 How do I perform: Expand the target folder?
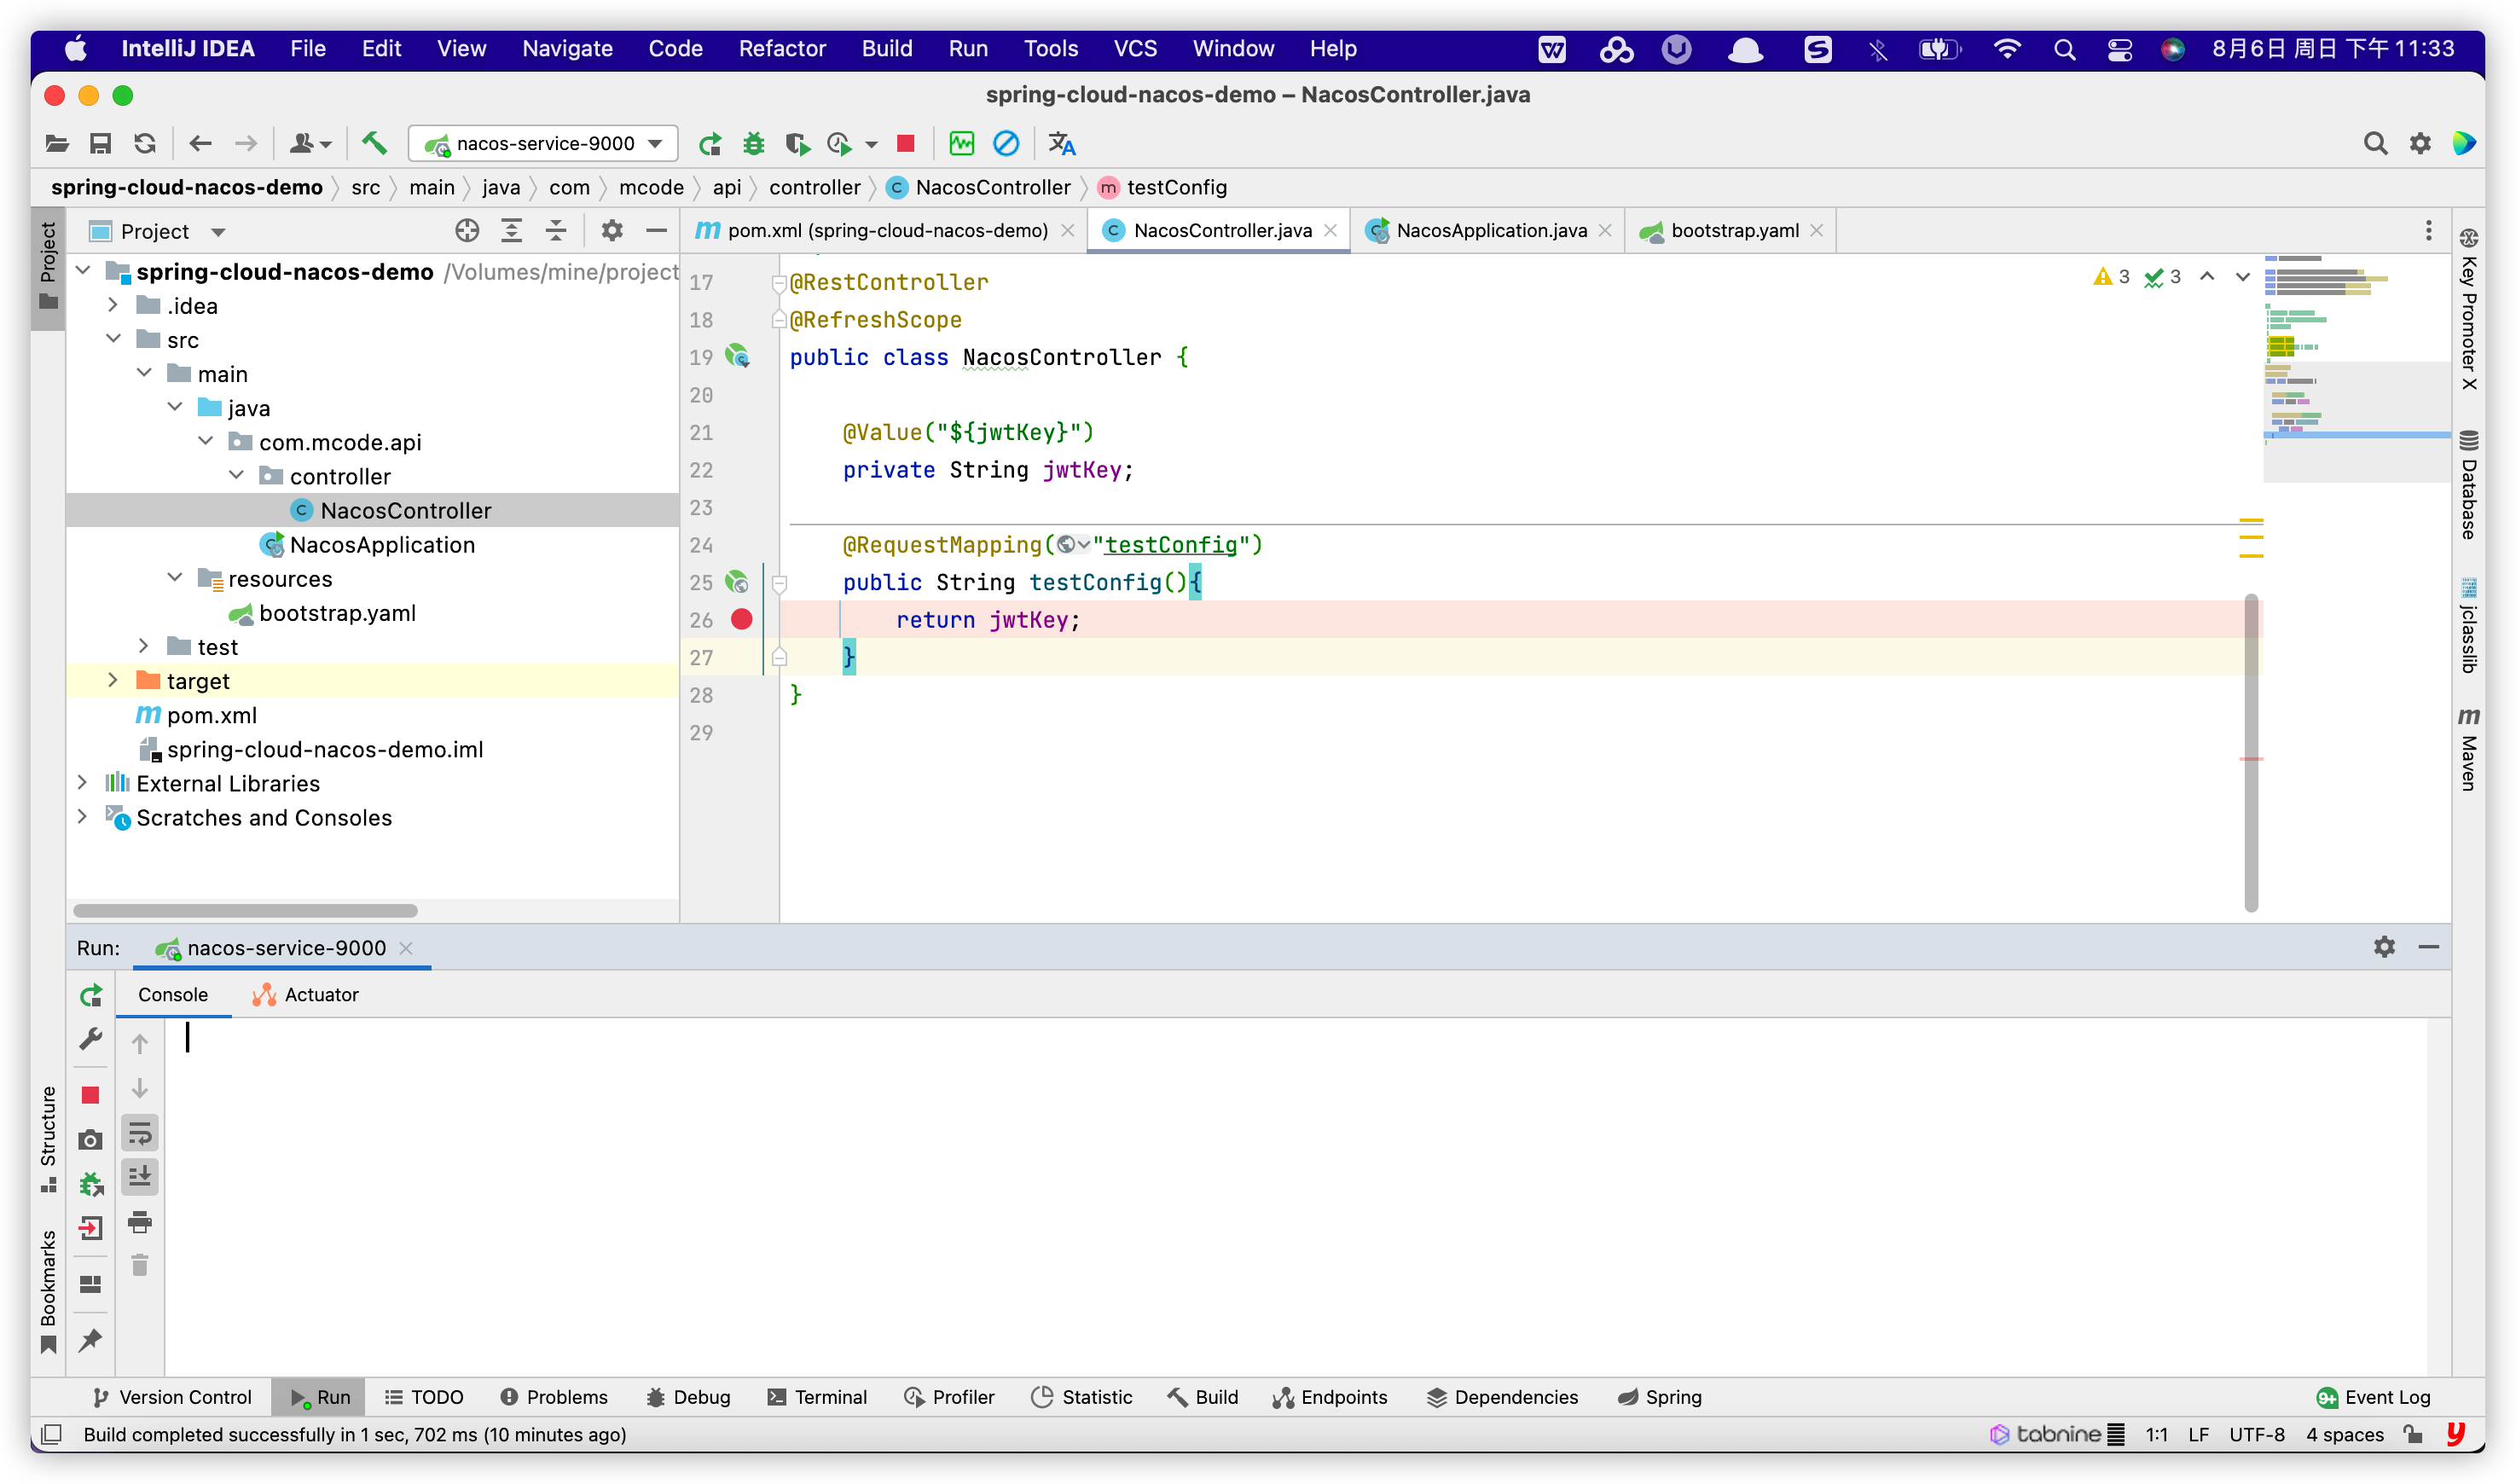(113, 681)
